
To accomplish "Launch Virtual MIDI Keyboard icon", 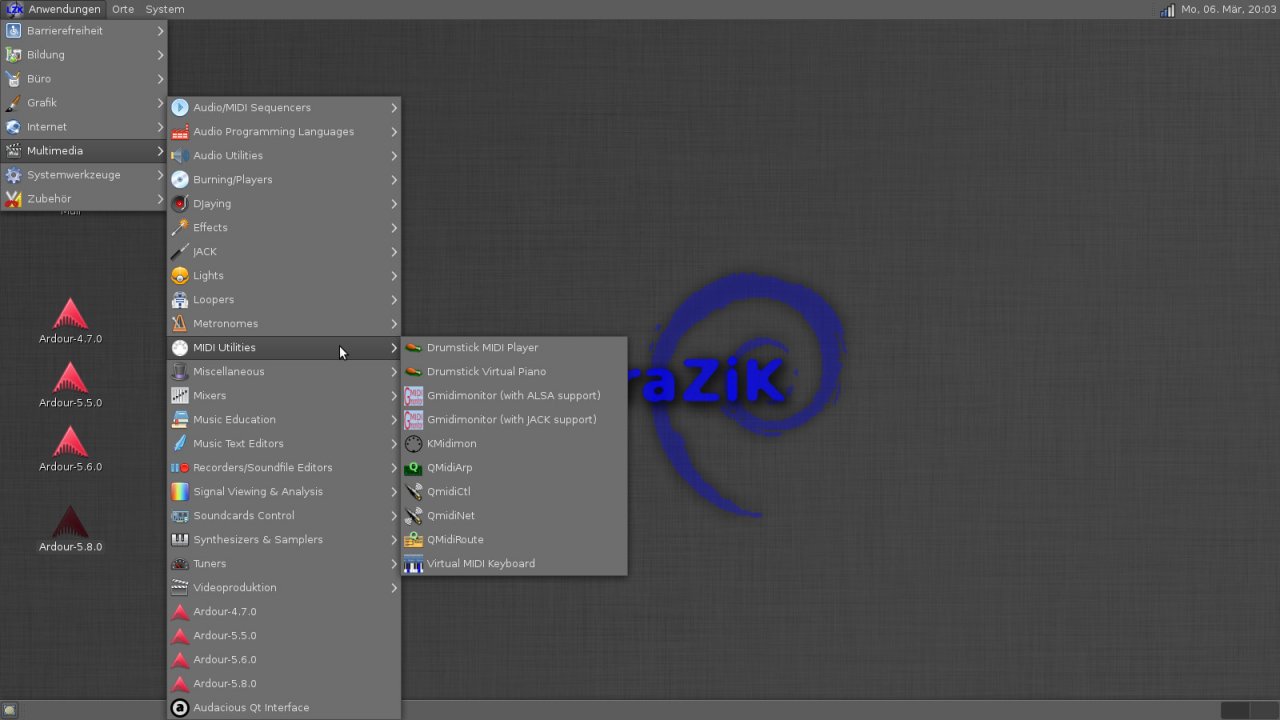I will (x=413, y=564).
